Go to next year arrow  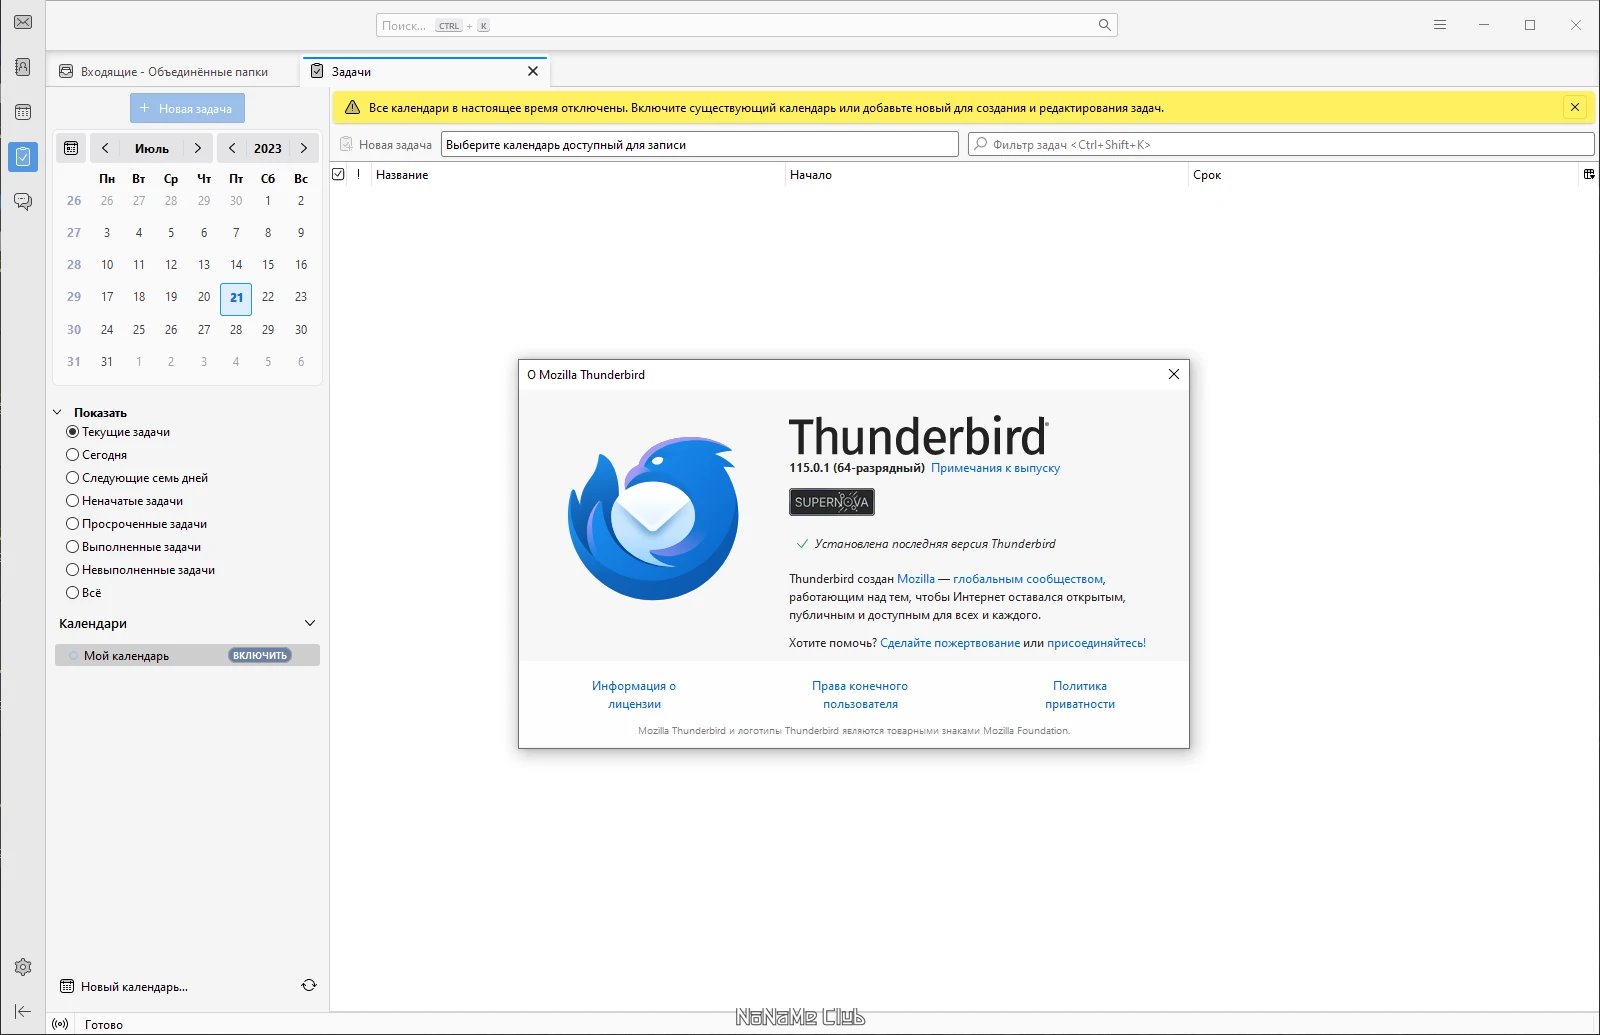click(x=304, y=148)
